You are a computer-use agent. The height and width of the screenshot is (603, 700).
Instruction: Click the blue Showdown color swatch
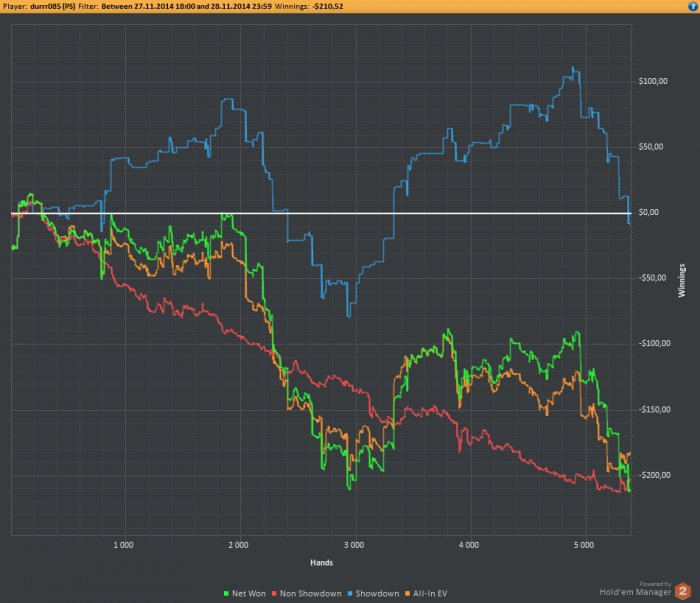(350, 594)
